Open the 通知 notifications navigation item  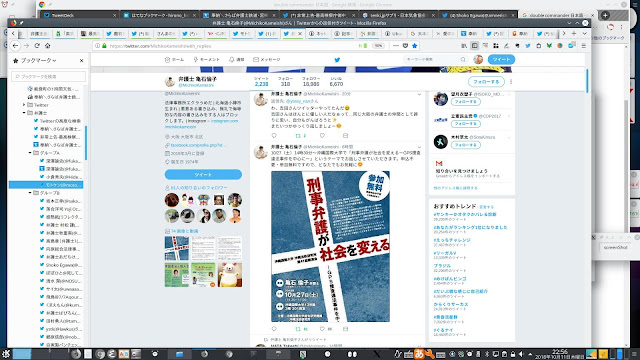coord(236,60)
